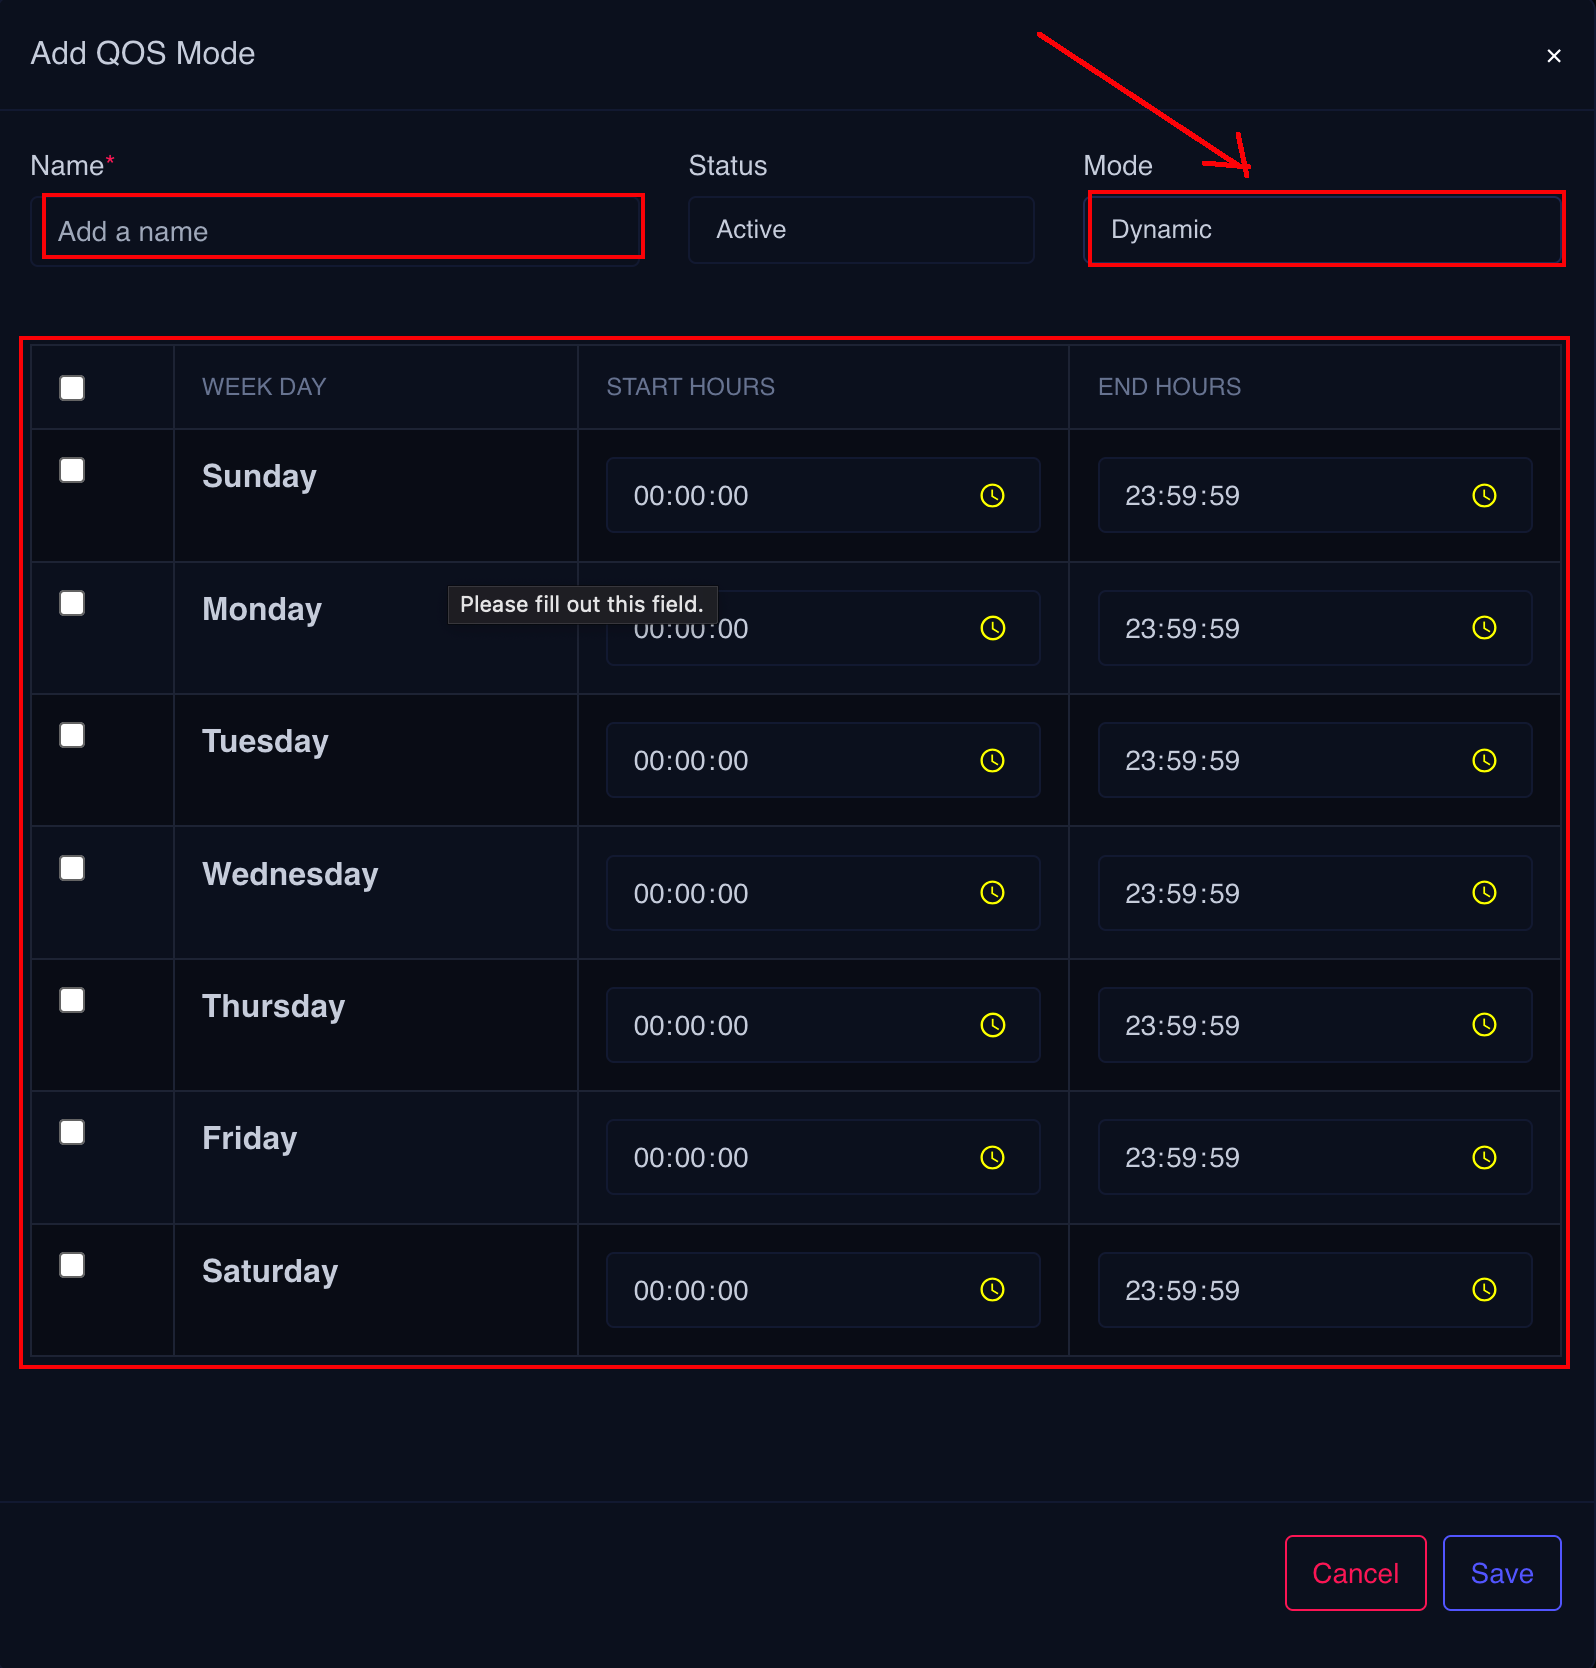Focus the Name input field
1596x1668 pixels.
(x=340, y=231)
